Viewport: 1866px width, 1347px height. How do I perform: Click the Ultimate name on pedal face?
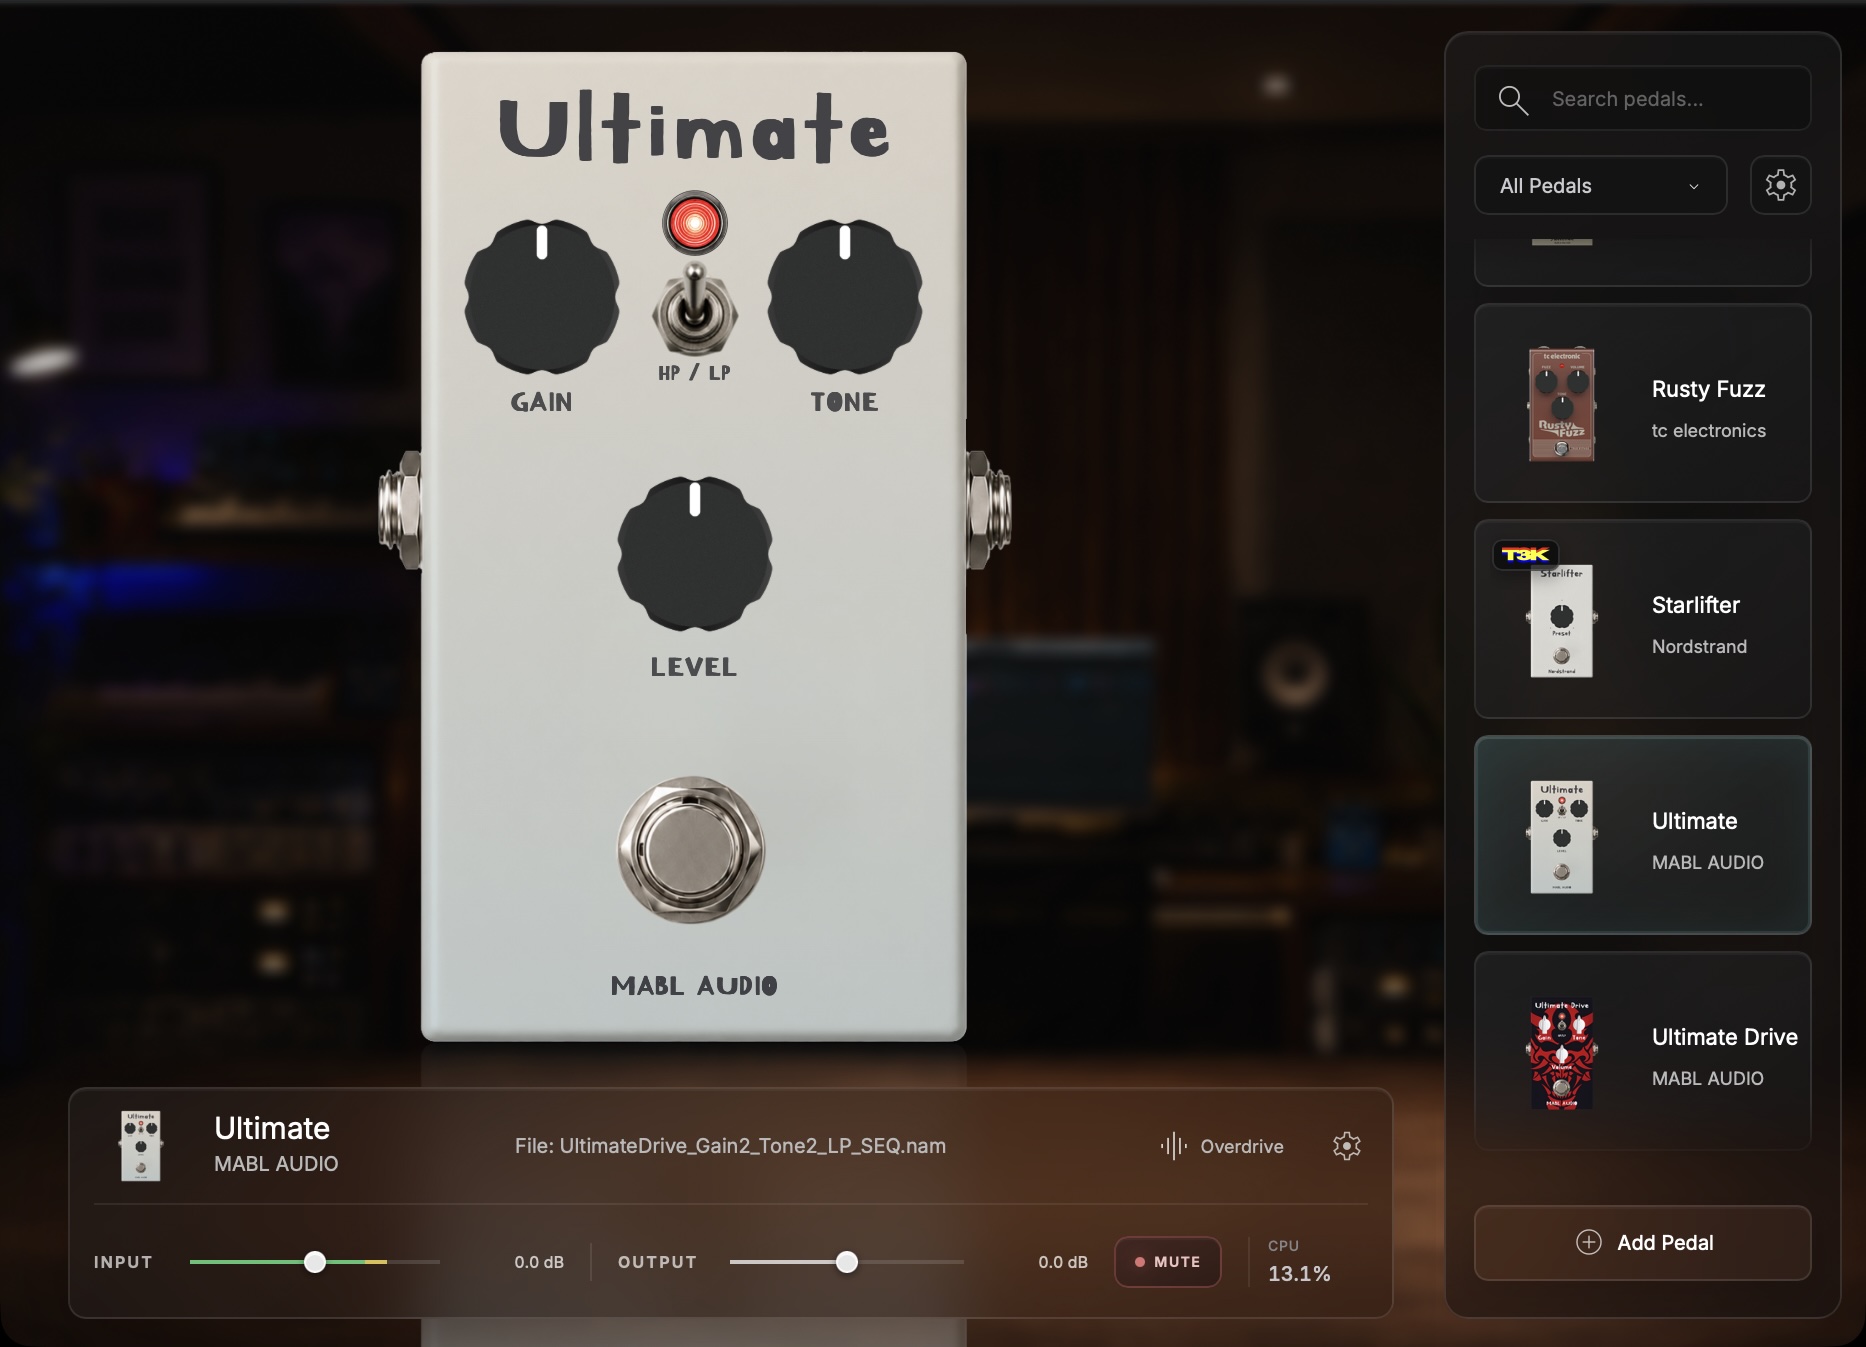(x=694, y=128)
